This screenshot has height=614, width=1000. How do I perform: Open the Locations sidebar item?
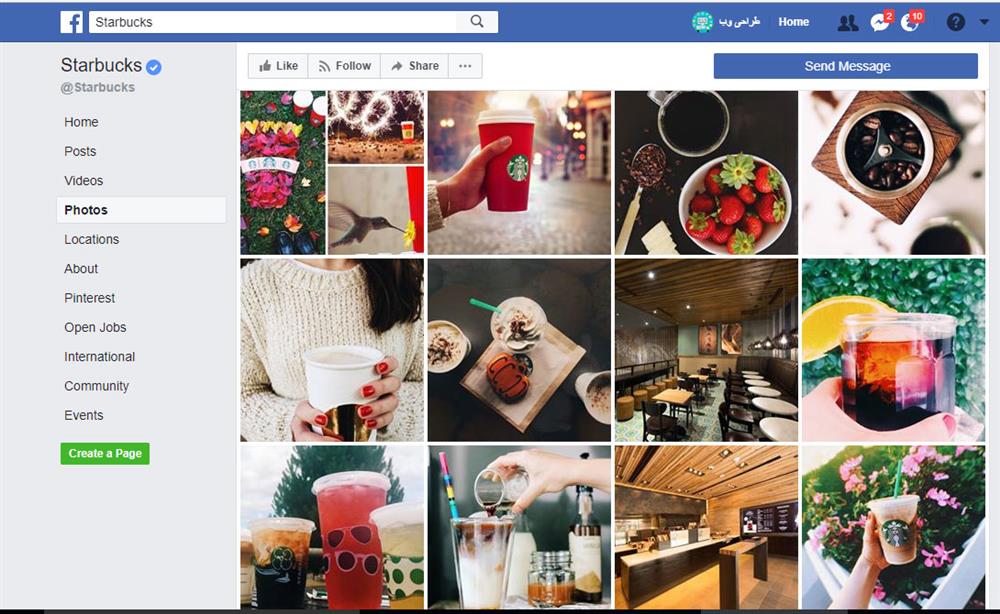tap(91, 239)
